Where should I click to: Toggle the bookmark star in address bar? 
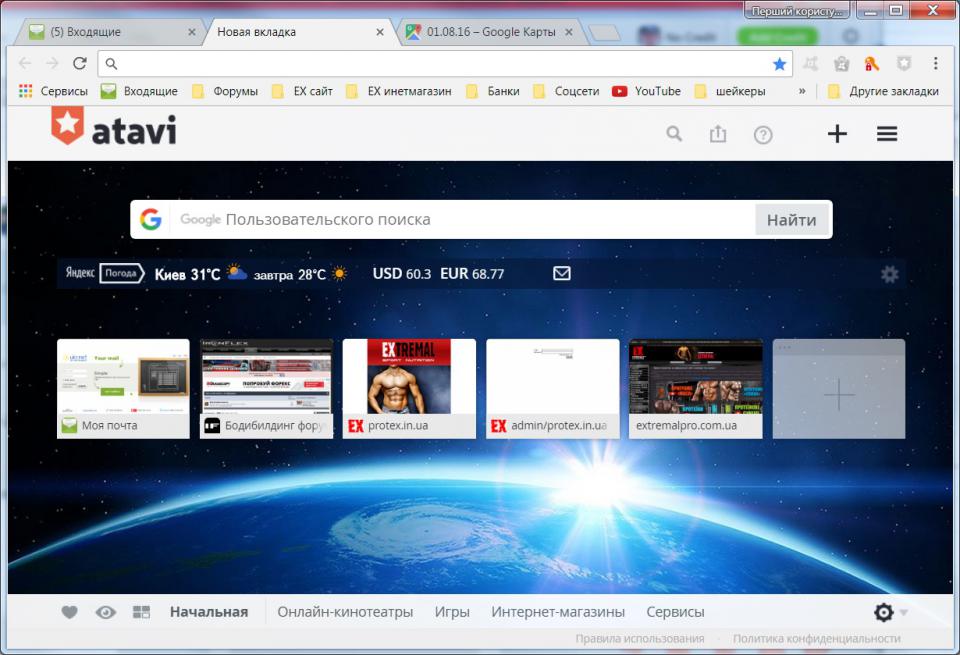click(779, 63)
